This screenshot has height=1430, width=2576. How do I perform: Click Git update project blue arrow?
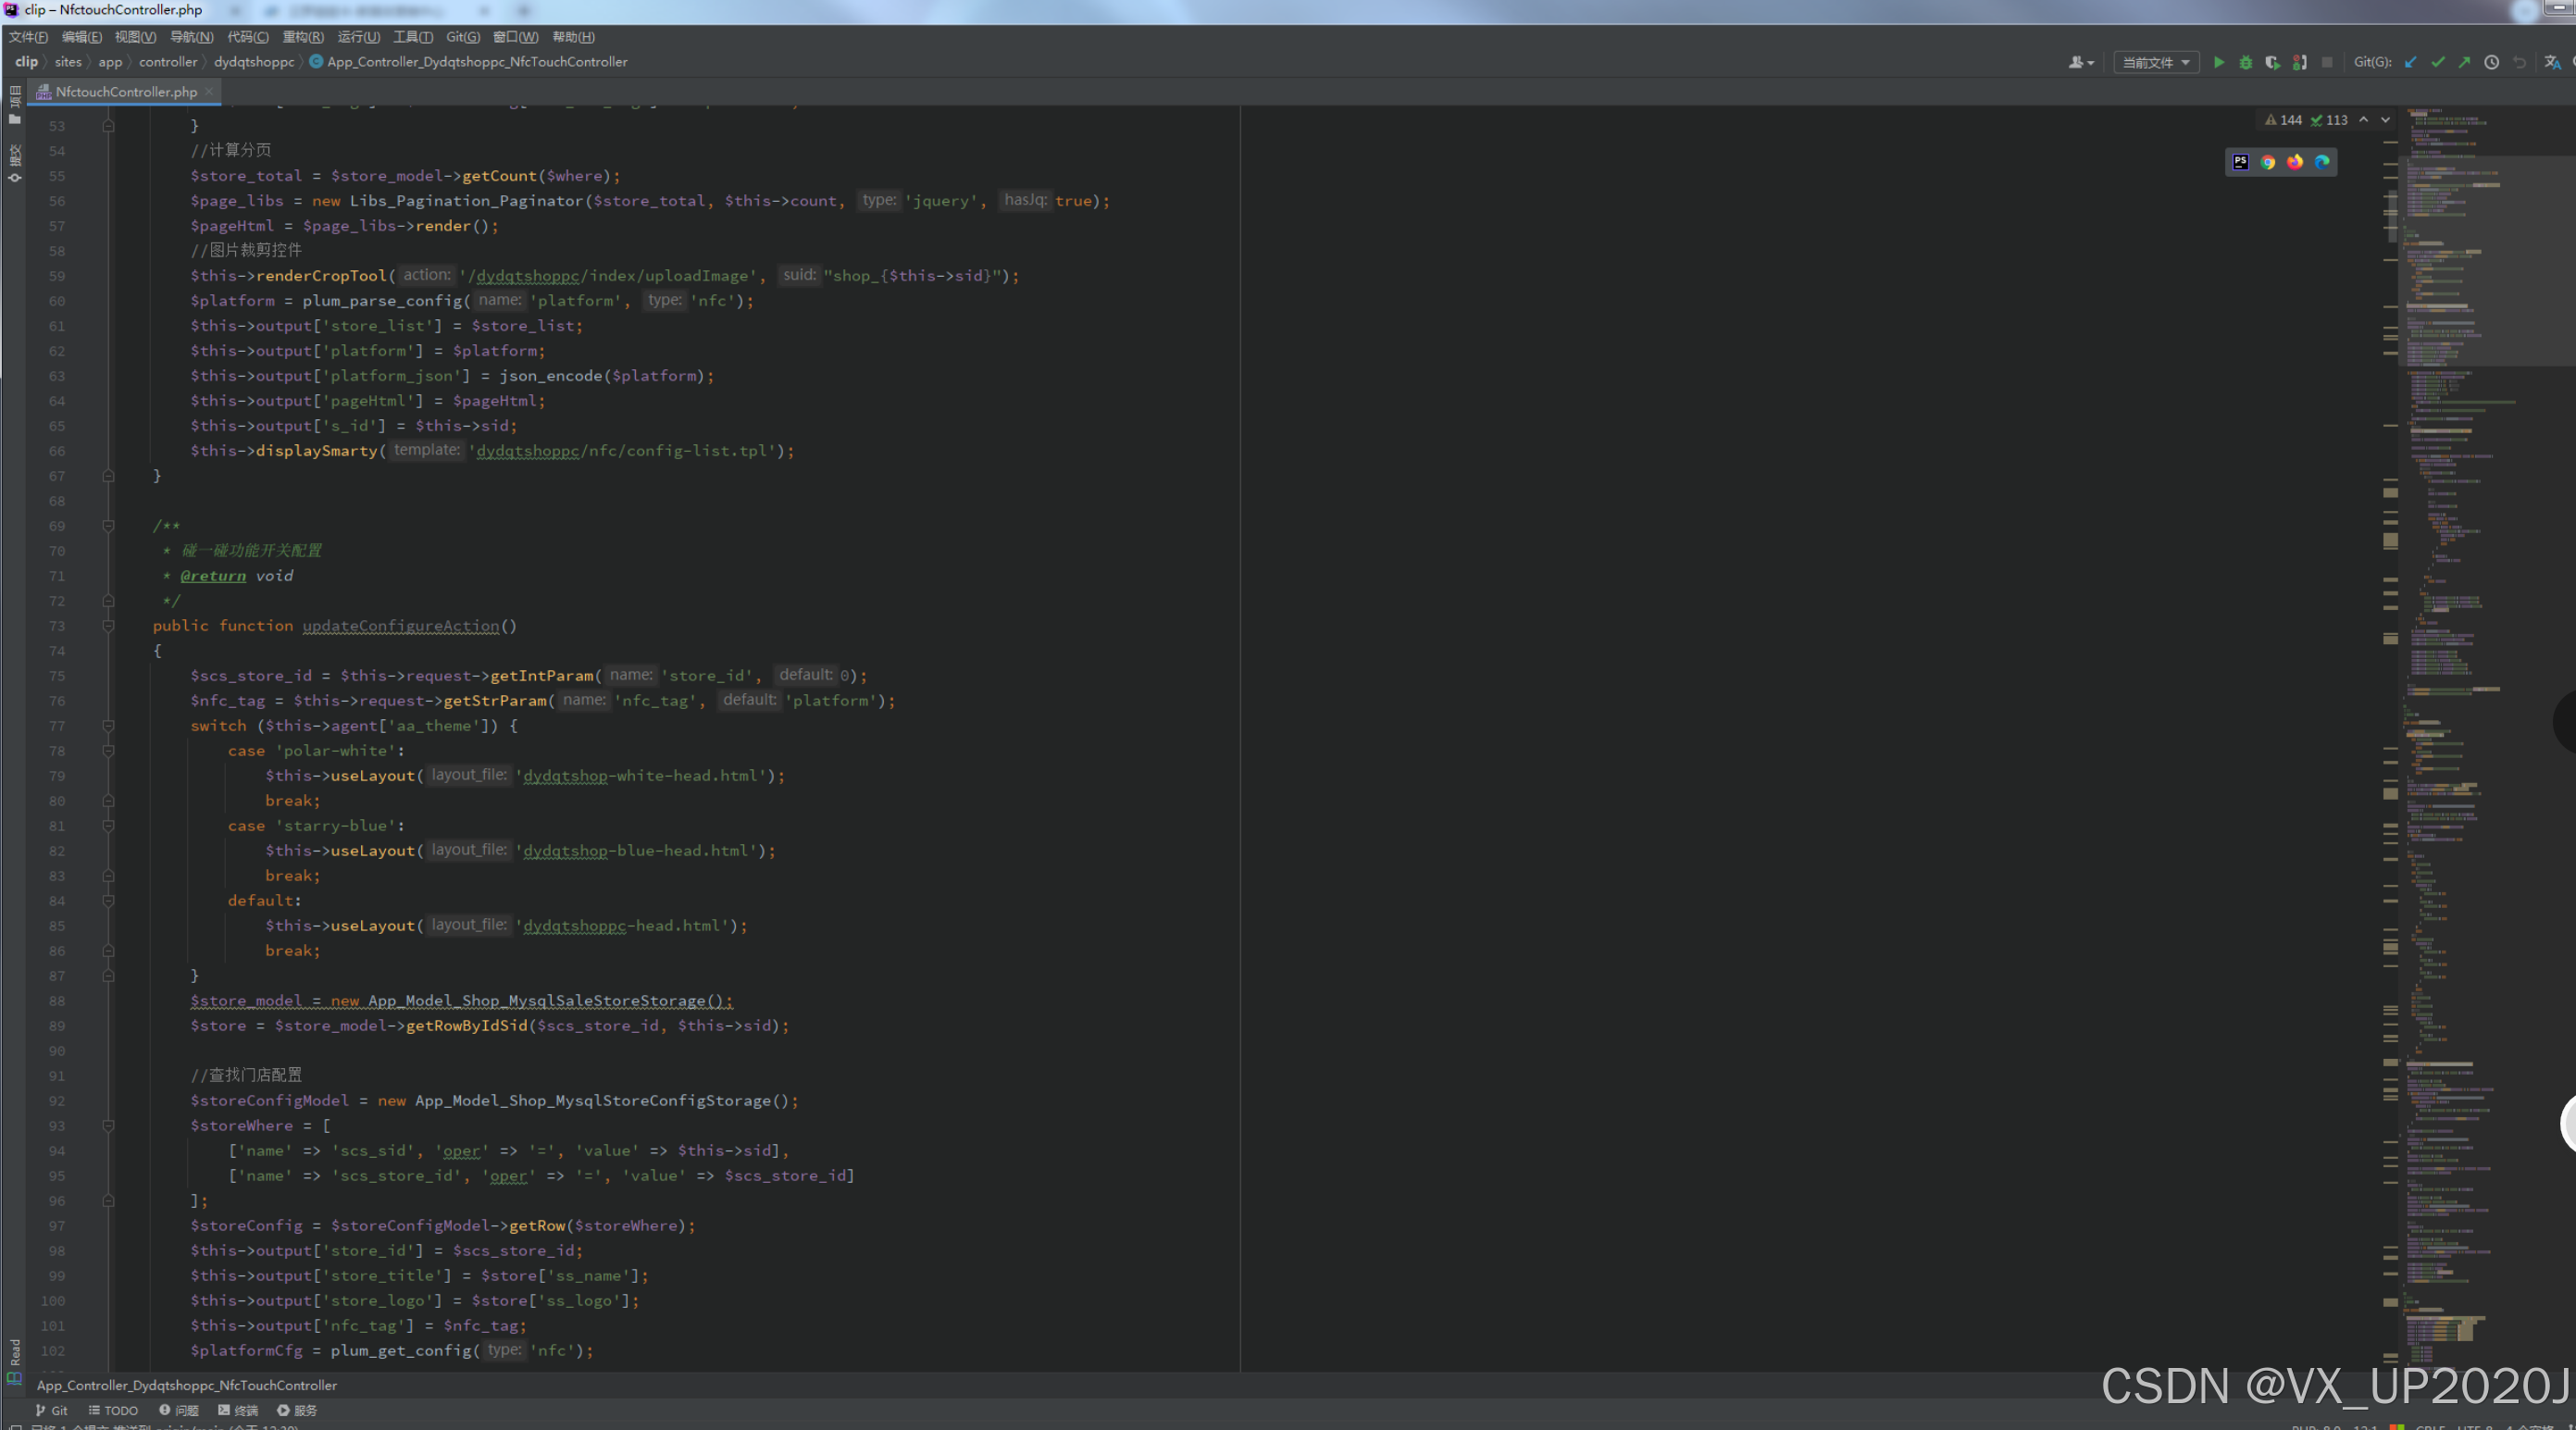(2410, 62)
